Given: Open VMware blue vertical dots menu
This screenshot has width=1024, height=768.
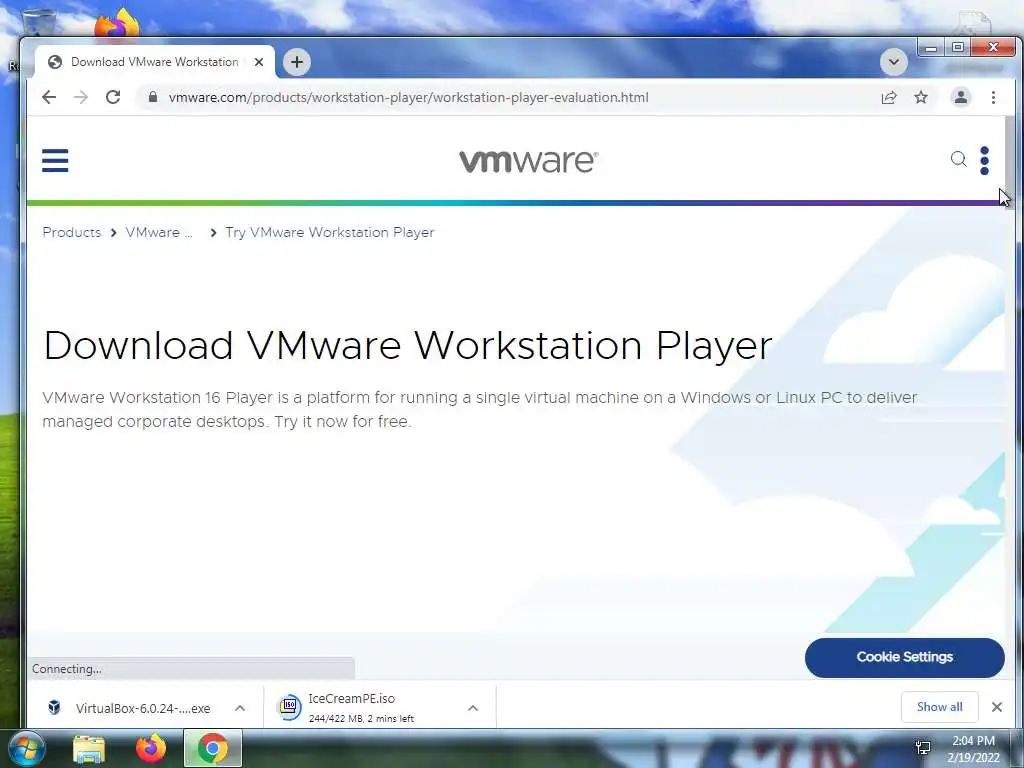Looking at the screenshot, I should pyautogui.click(x=984, y=161).
